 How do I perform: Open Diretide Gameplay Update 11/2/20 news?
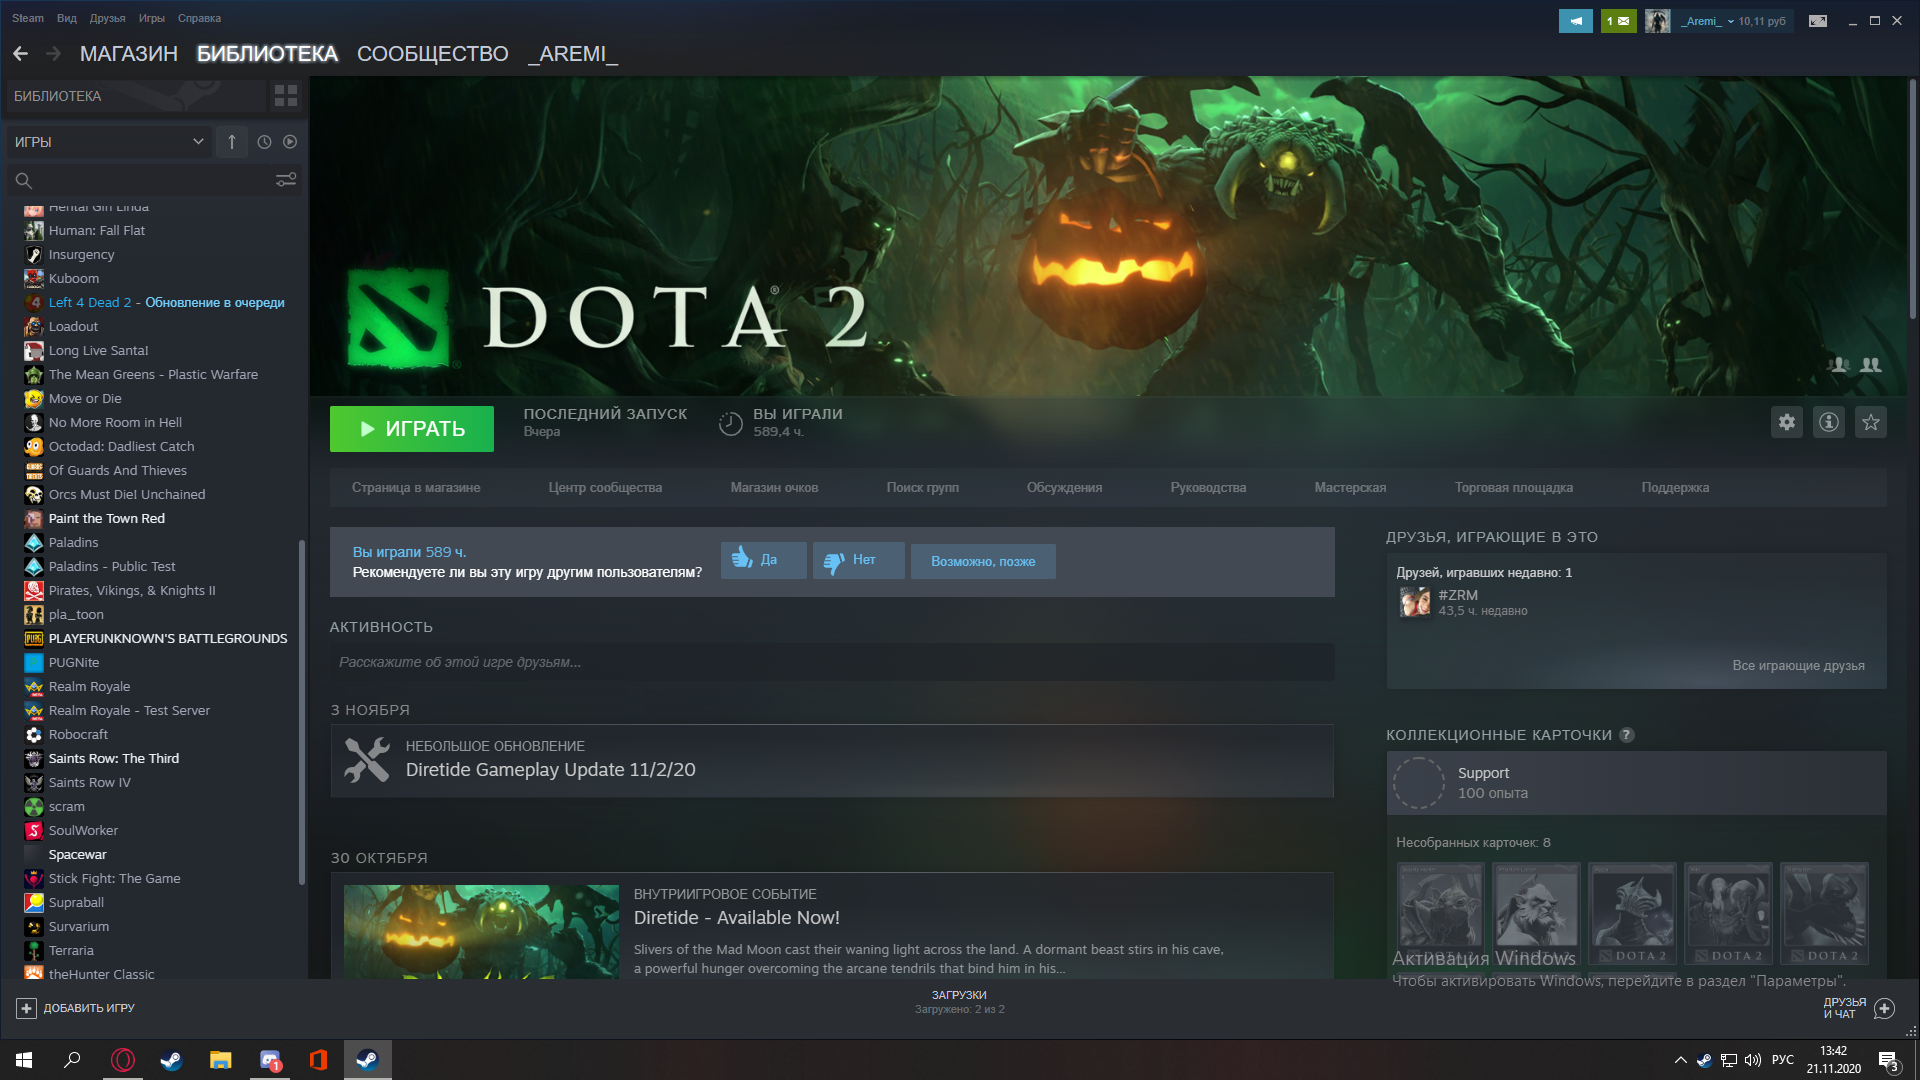tap(832, 761)
